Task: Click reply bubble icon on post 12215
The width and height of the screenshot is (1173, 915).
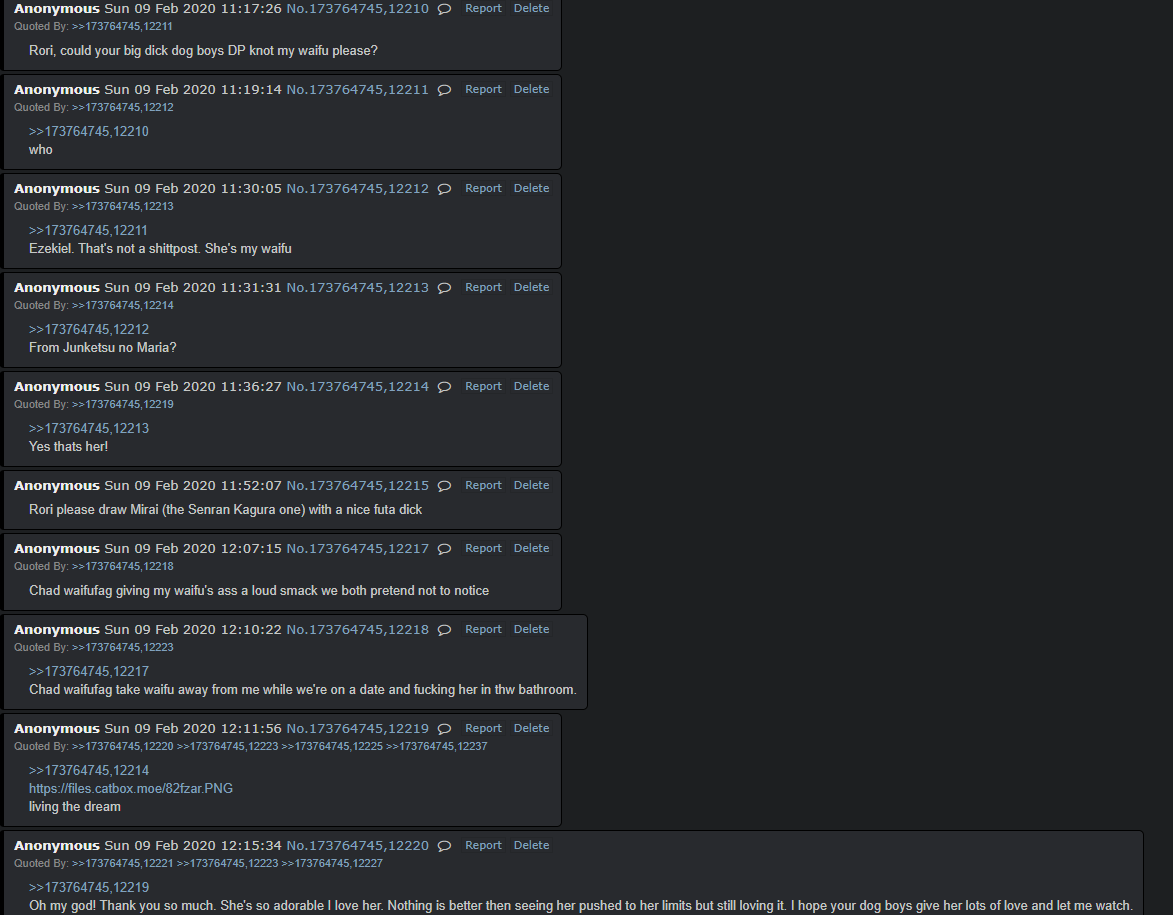Action: pyautogui.click(x=444, y=486)
